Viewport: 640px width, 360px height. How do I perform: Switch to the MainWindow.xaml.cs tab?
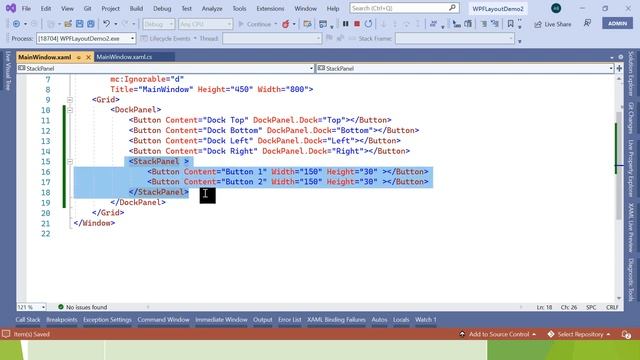(124, 57)
